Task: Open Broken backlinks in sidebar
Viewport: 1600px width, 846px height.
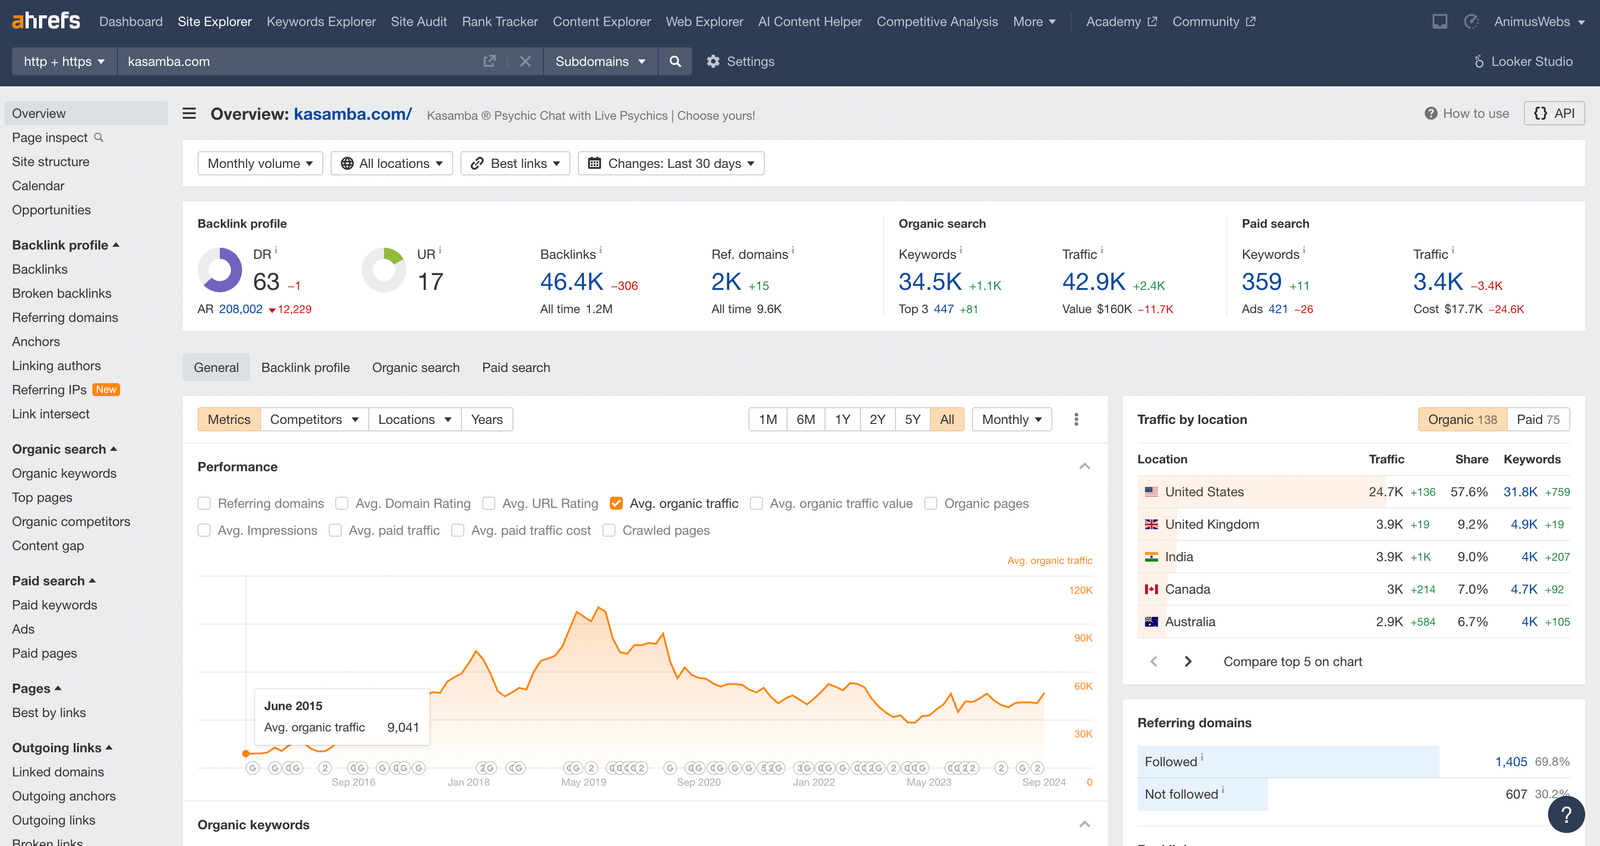Action: coord(62,293)
